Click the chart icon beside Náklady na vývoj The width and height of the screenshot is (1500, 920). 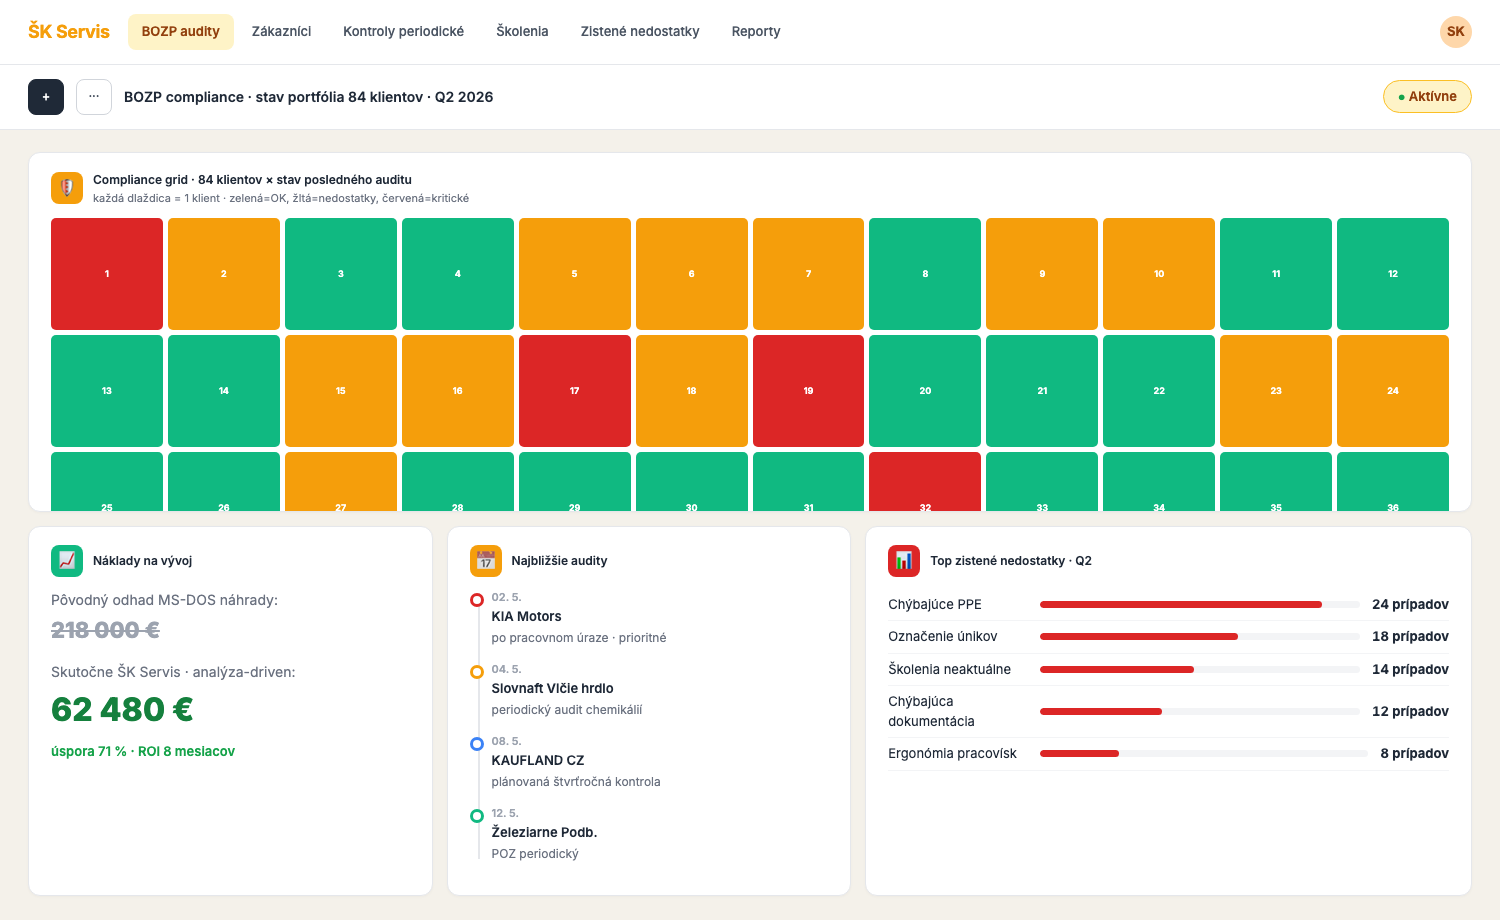67,561
